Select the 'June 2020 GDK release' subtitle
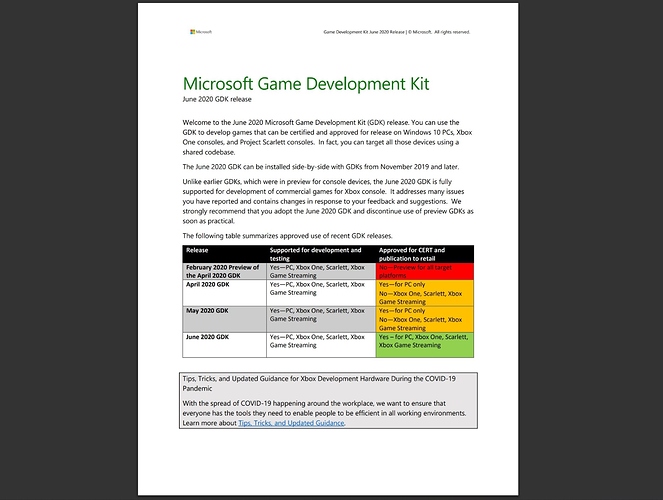The image size is (663, 500). pyautogui.click(x=217, y=99)
